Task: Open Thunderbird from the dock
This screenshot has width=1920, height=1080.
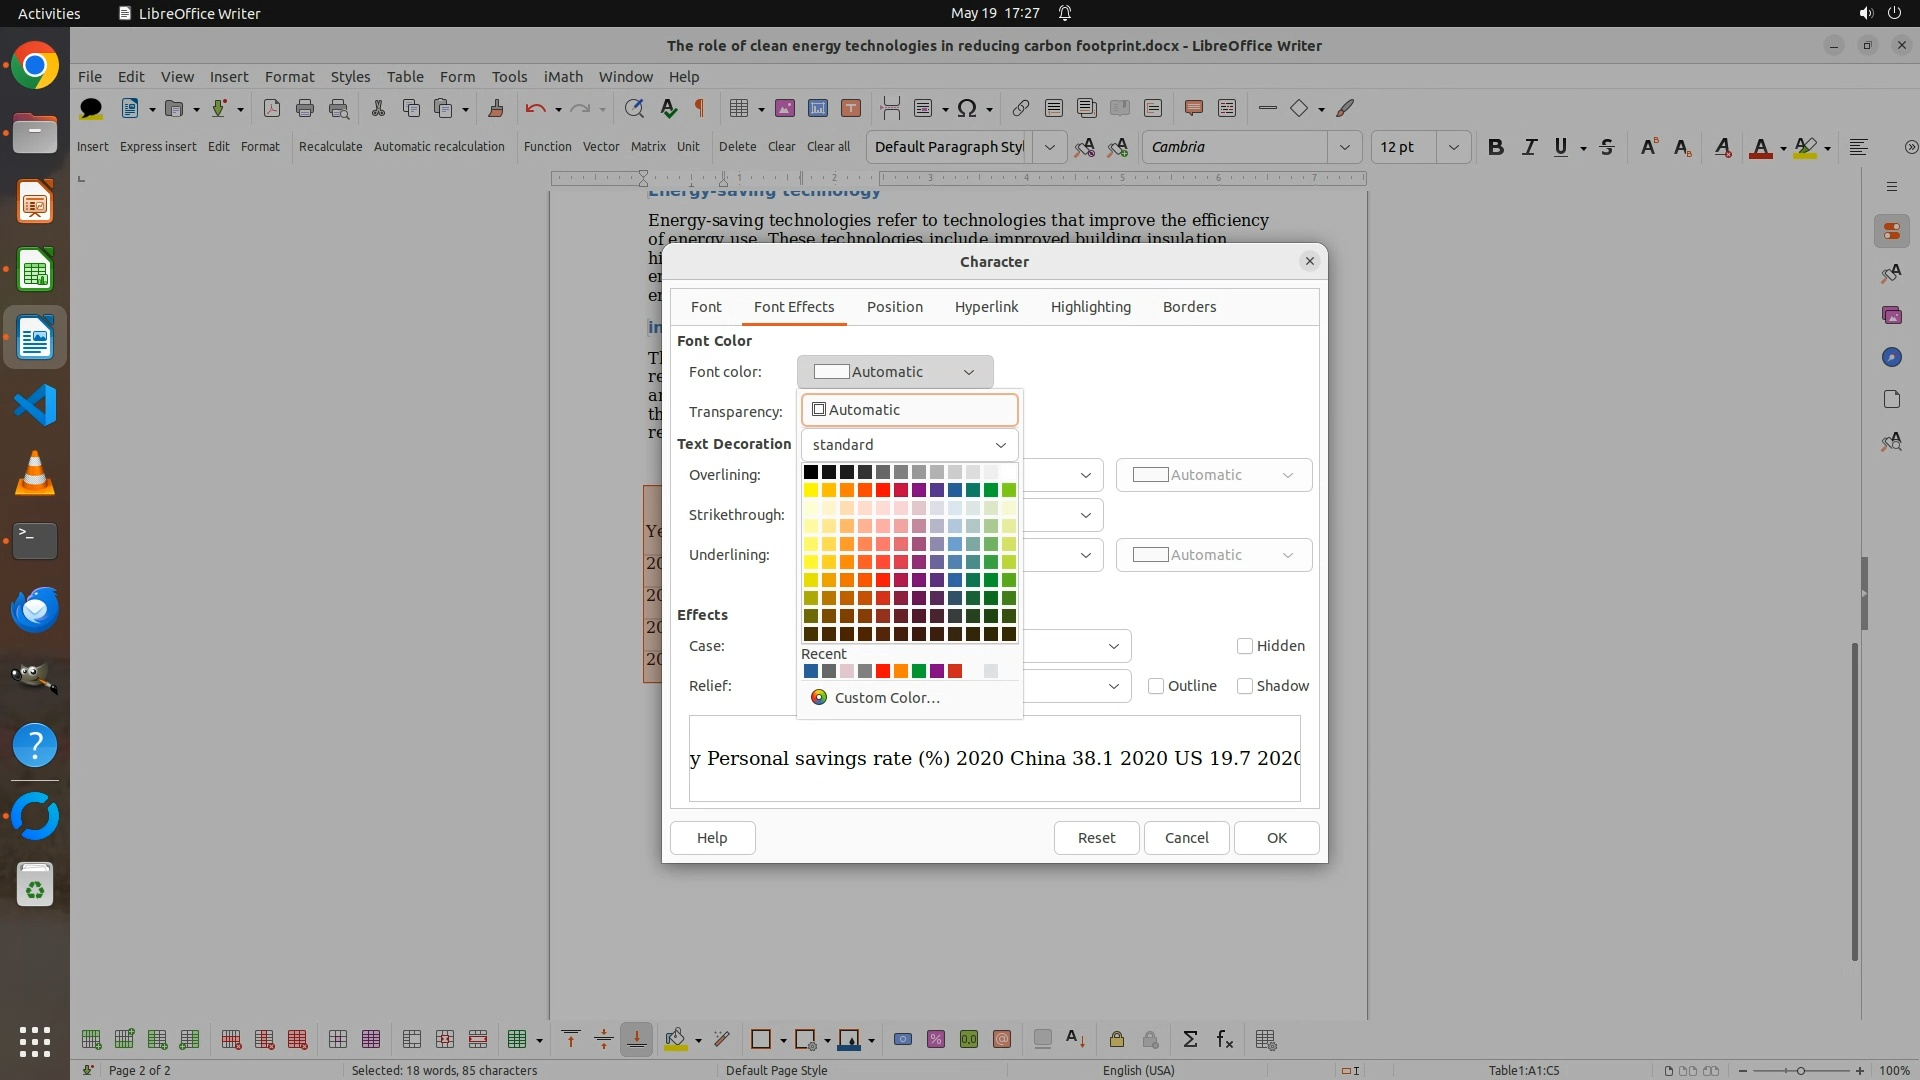Action: click(35, 609)
